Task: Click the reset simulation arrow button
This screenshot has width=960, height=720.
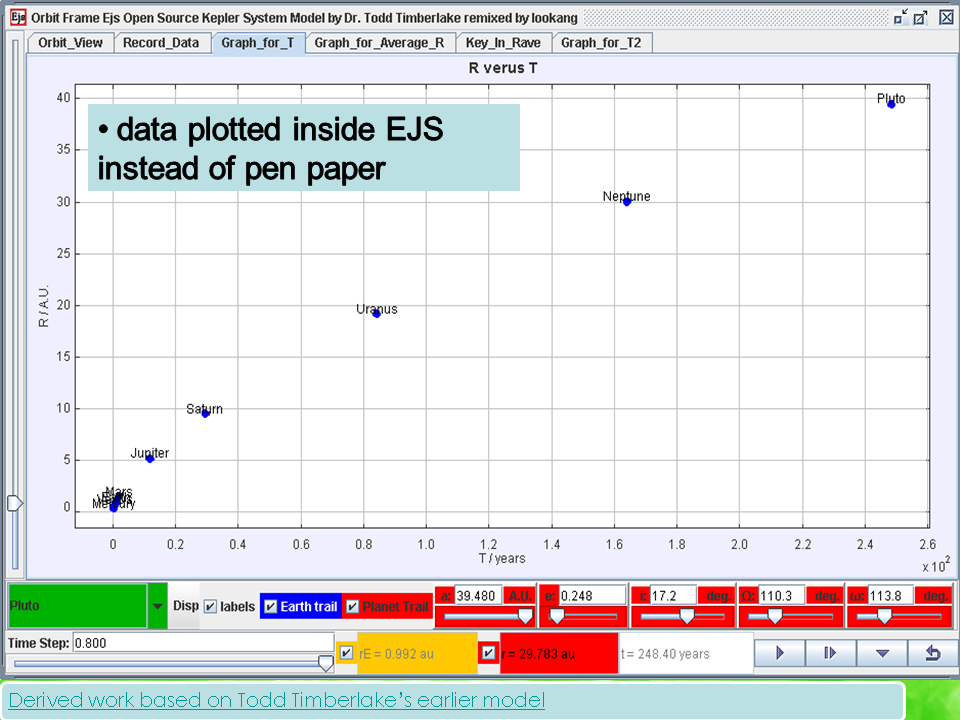Action: pos(932,653)
